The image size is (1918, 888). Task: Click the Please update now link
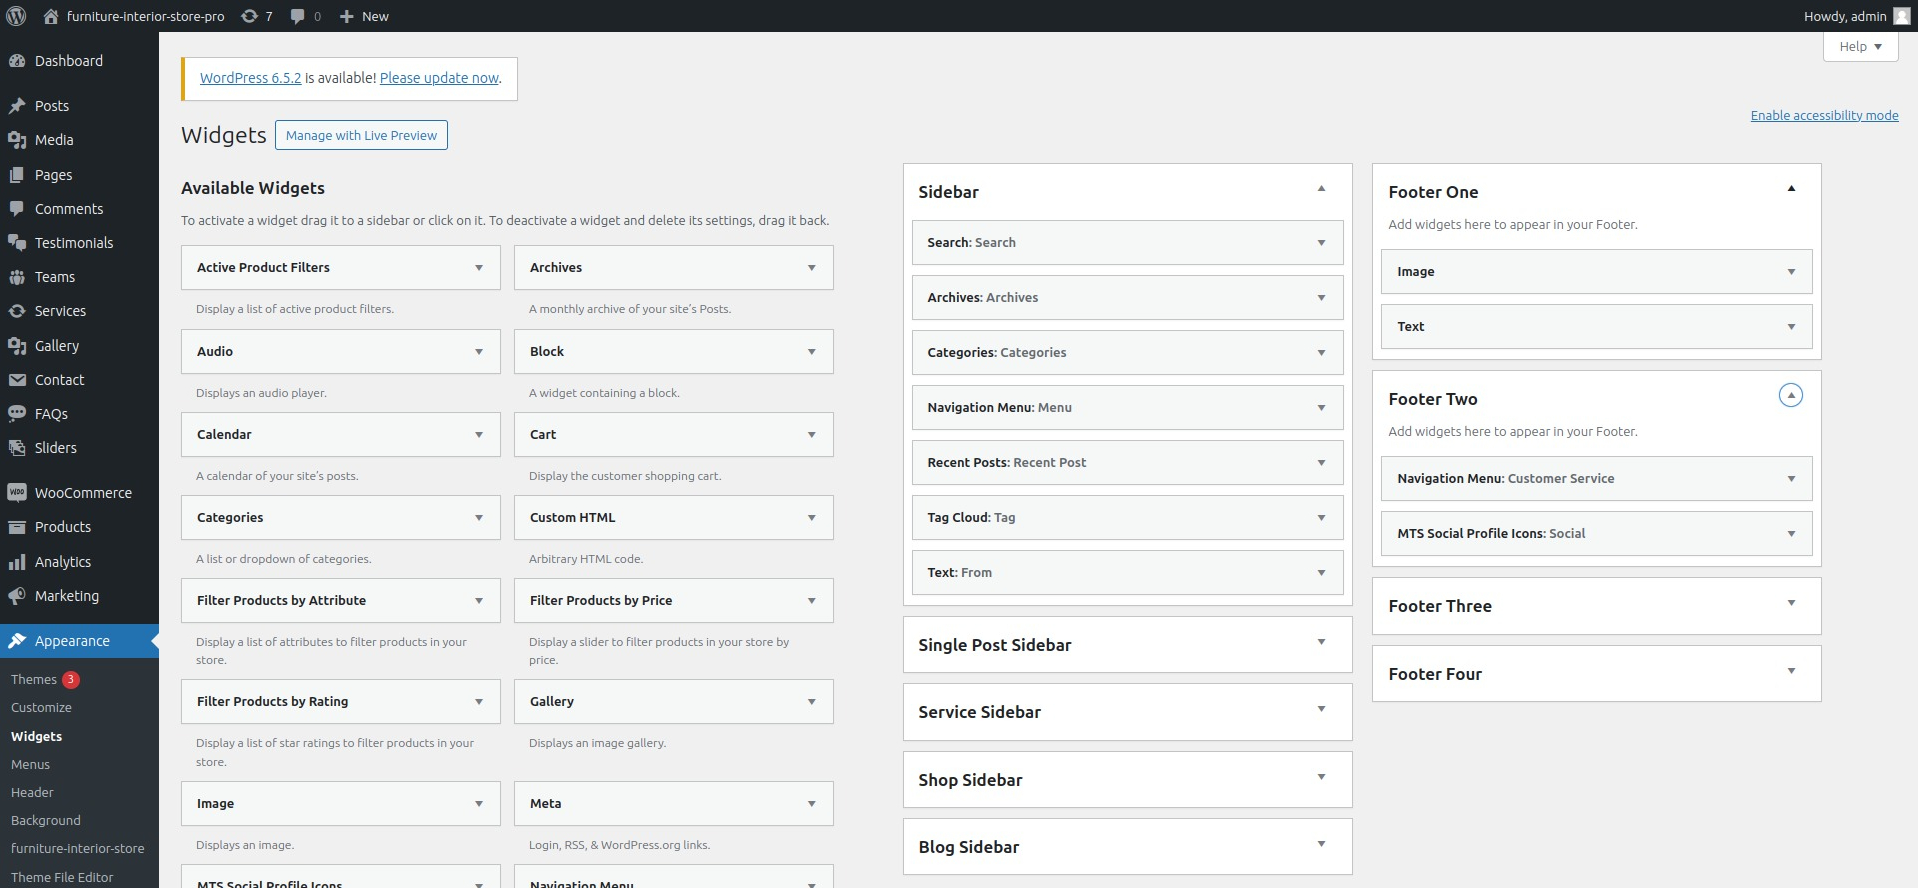click(439, 78)
